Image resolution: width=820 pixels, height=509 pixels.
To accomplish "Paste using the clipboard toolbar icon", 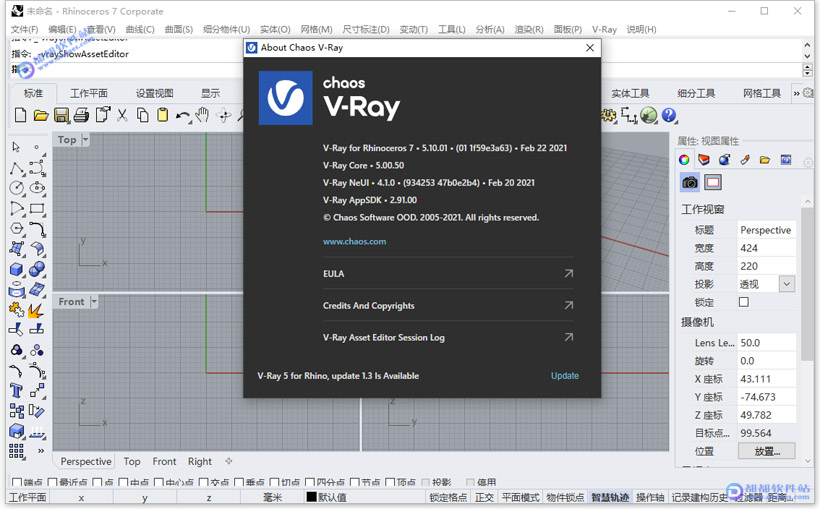I will click(x=163, y=115).
